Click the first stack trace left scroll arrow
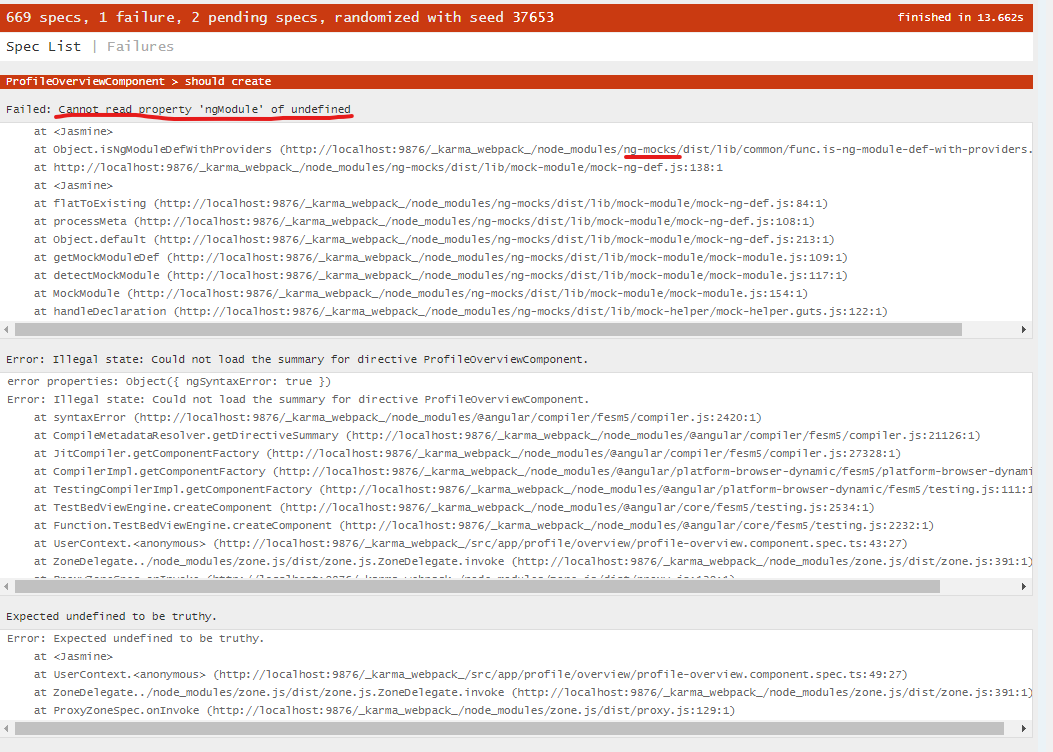This screenshot has width=1053, height=752. (x=7, y=330)
